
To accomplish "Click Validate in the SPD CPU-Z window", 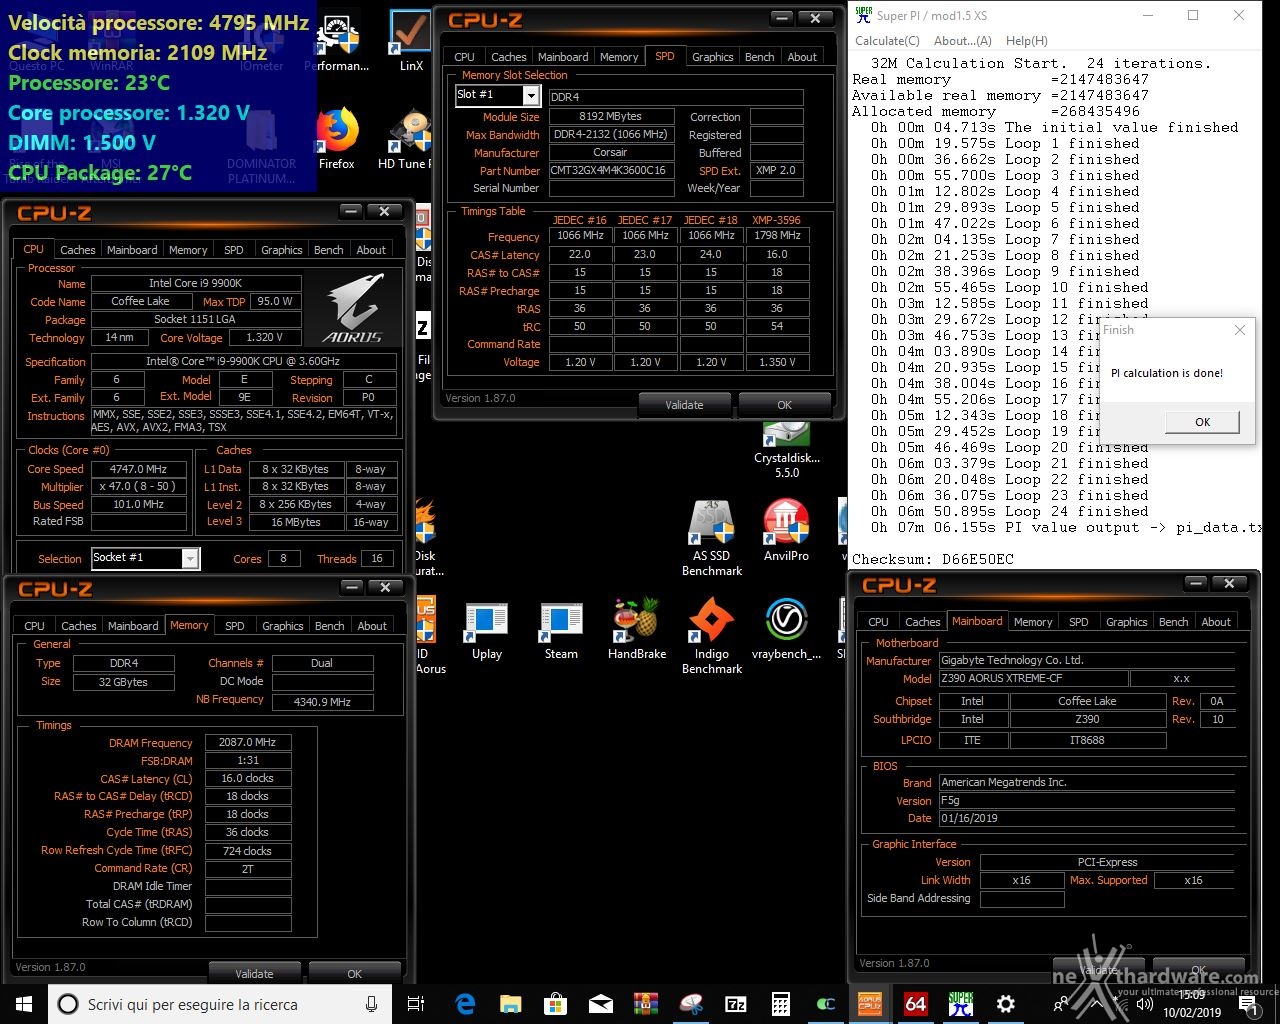I will (x=684, y=405).
